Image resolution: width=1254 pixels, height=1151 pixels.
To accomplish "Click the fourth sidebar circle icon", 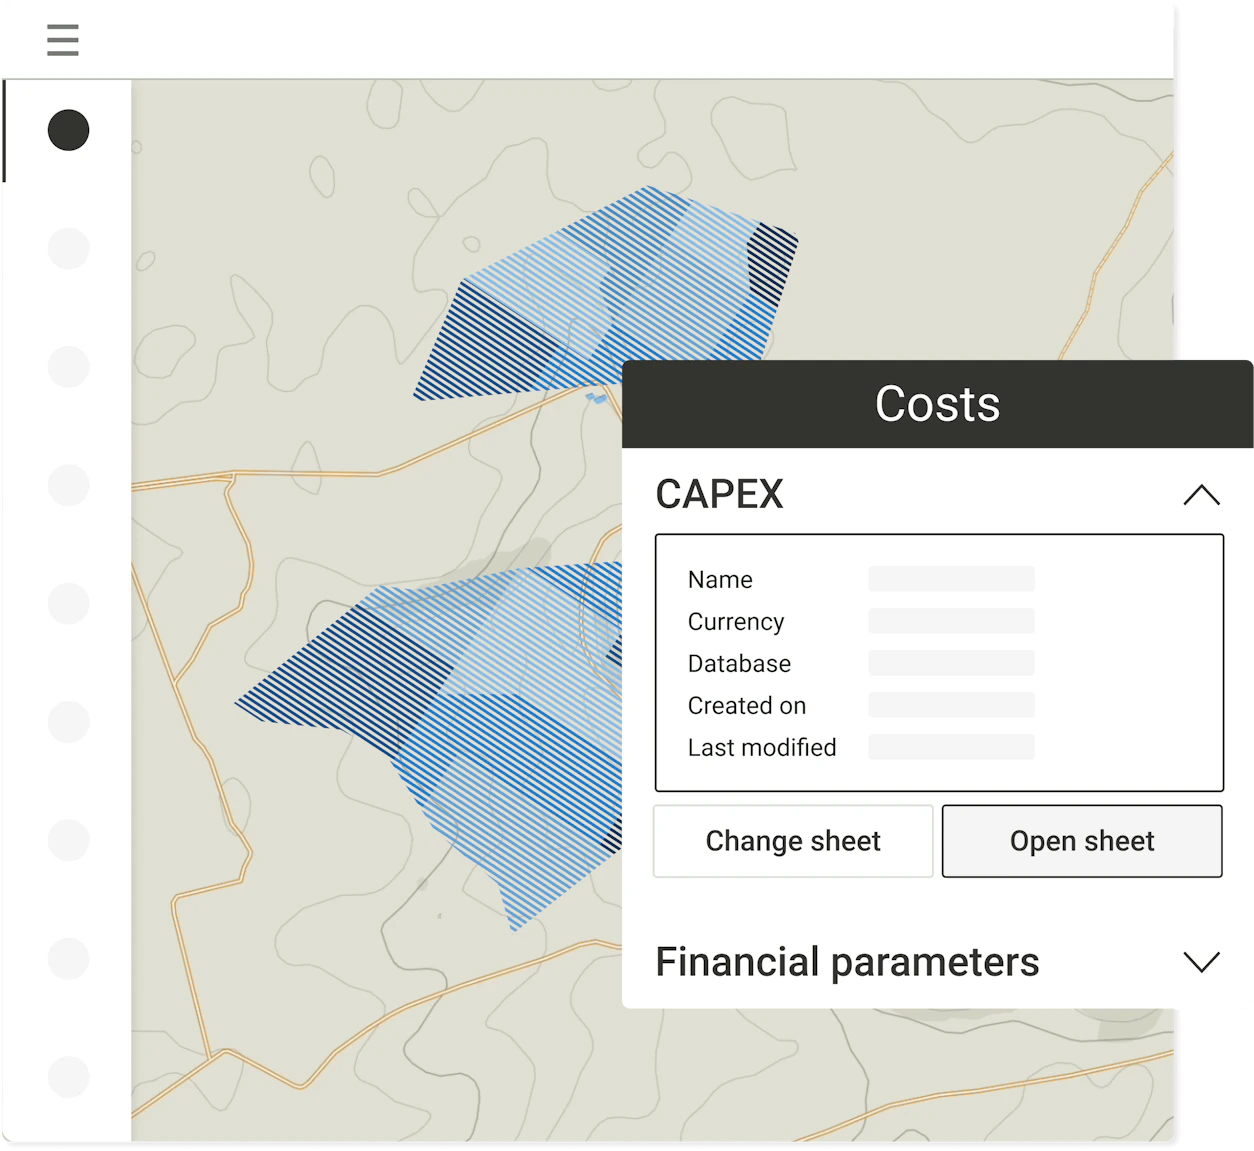I will [x=69, y=485].
